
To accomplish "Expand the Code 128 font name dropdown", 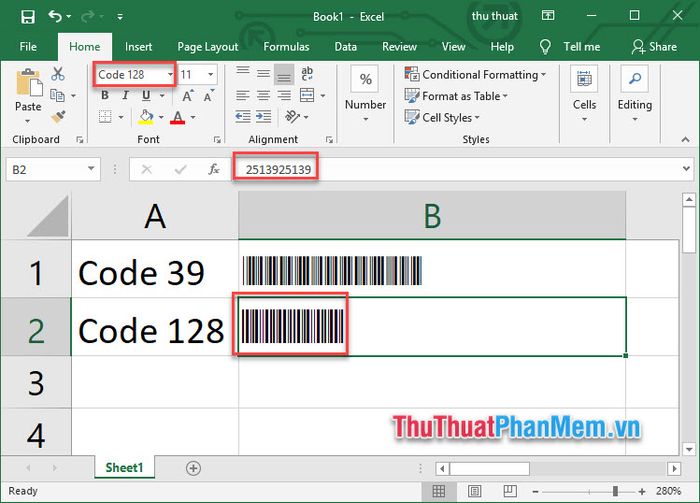I will 171,75.
